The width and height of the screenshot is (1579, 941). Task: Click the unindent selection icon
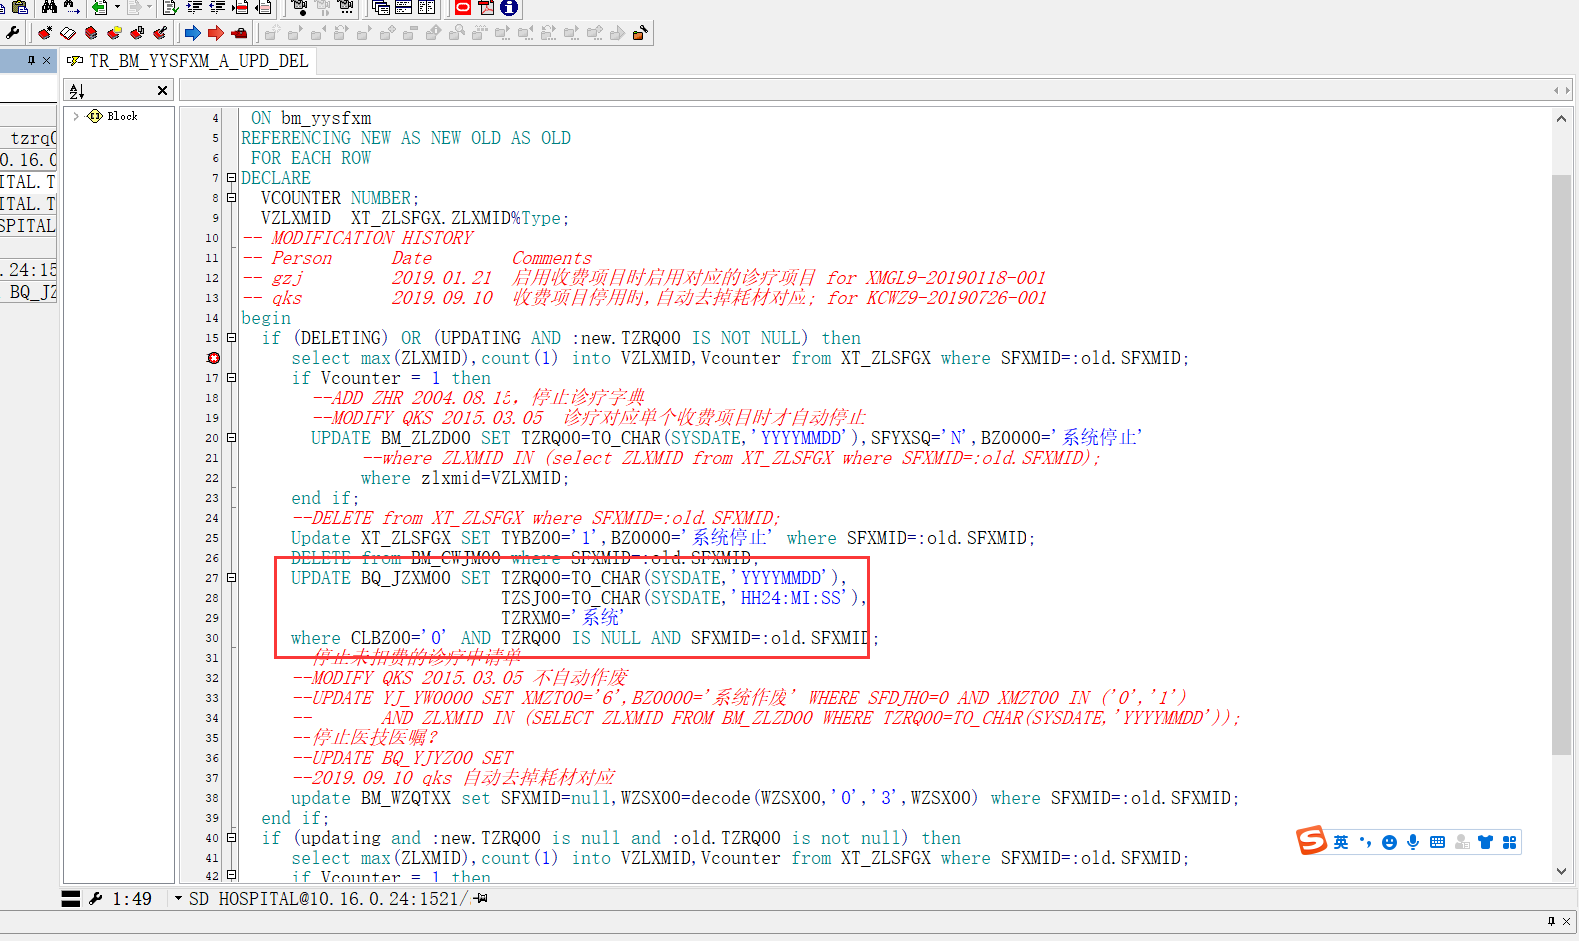click(217, 7)
